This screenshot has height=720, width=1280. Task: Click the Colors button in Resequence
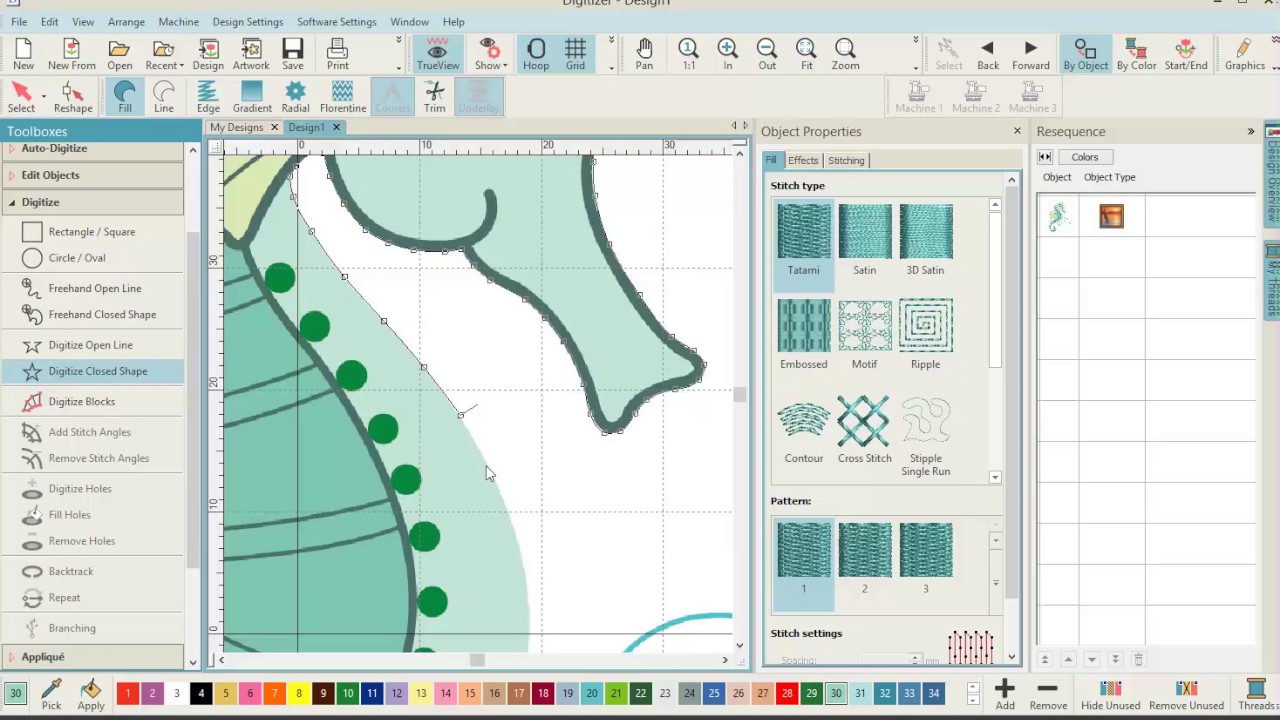1084,157
